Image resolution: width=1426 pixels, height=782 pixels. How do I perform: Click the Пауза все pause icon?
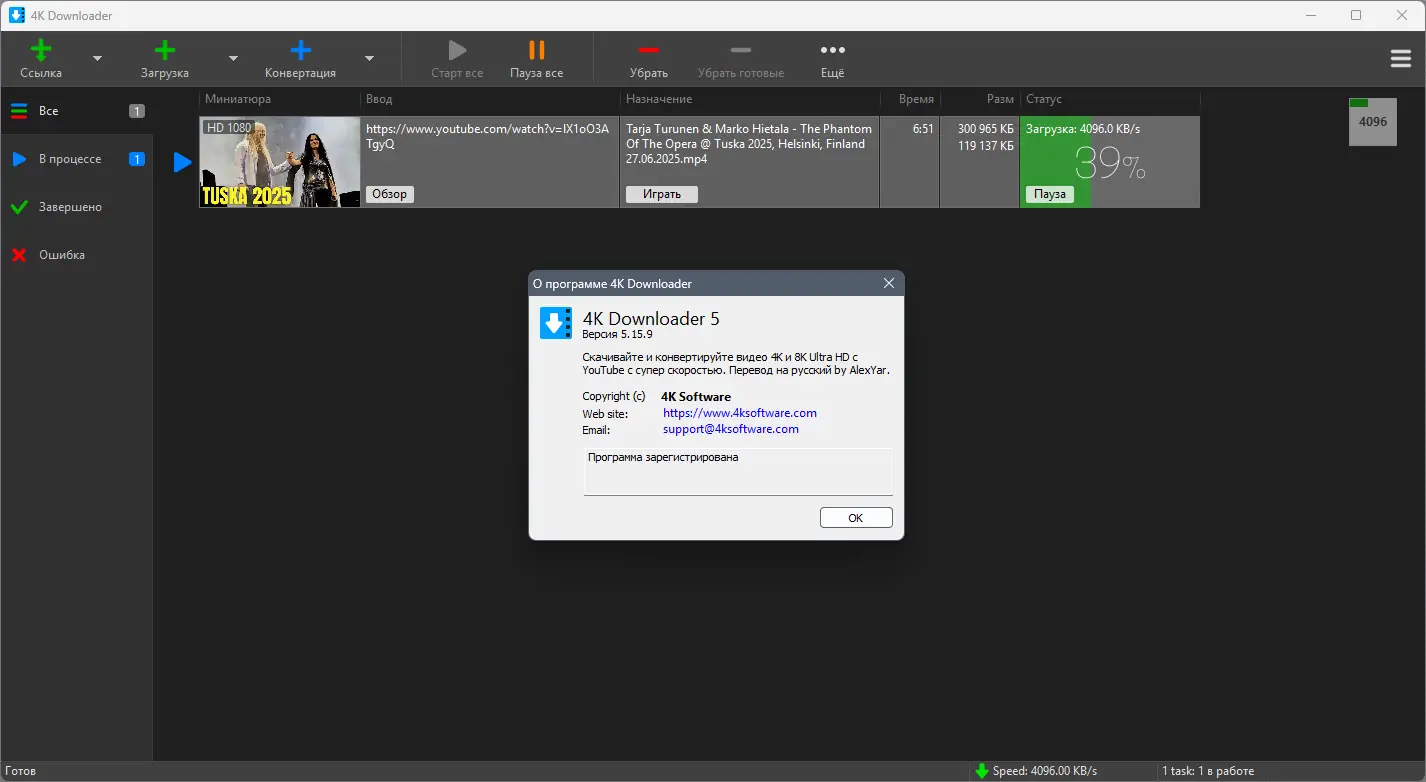point(537,50)
